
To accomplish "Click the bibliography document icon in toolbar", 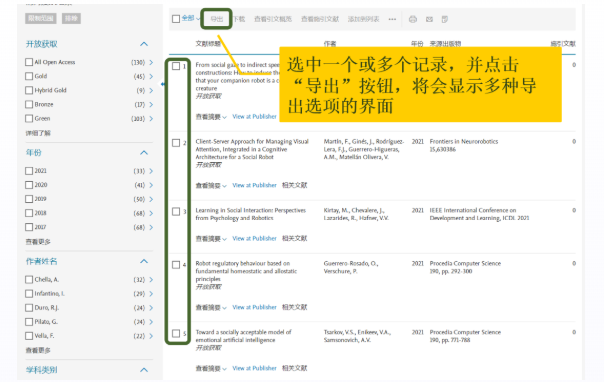I will pyautogui.click(x=445, y=19).
